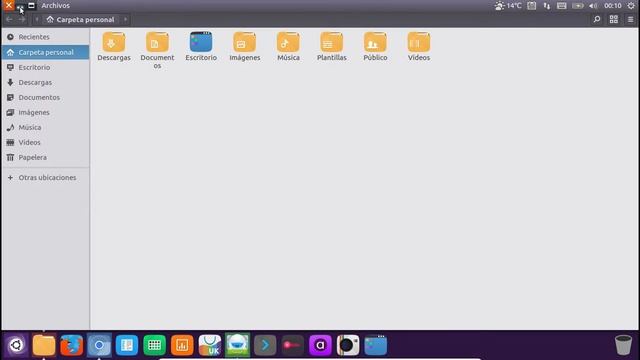Image resolution: width=640 pixels, height=360 pixels.
Task: Open the orange presentation app in dock
Action: 182,345
